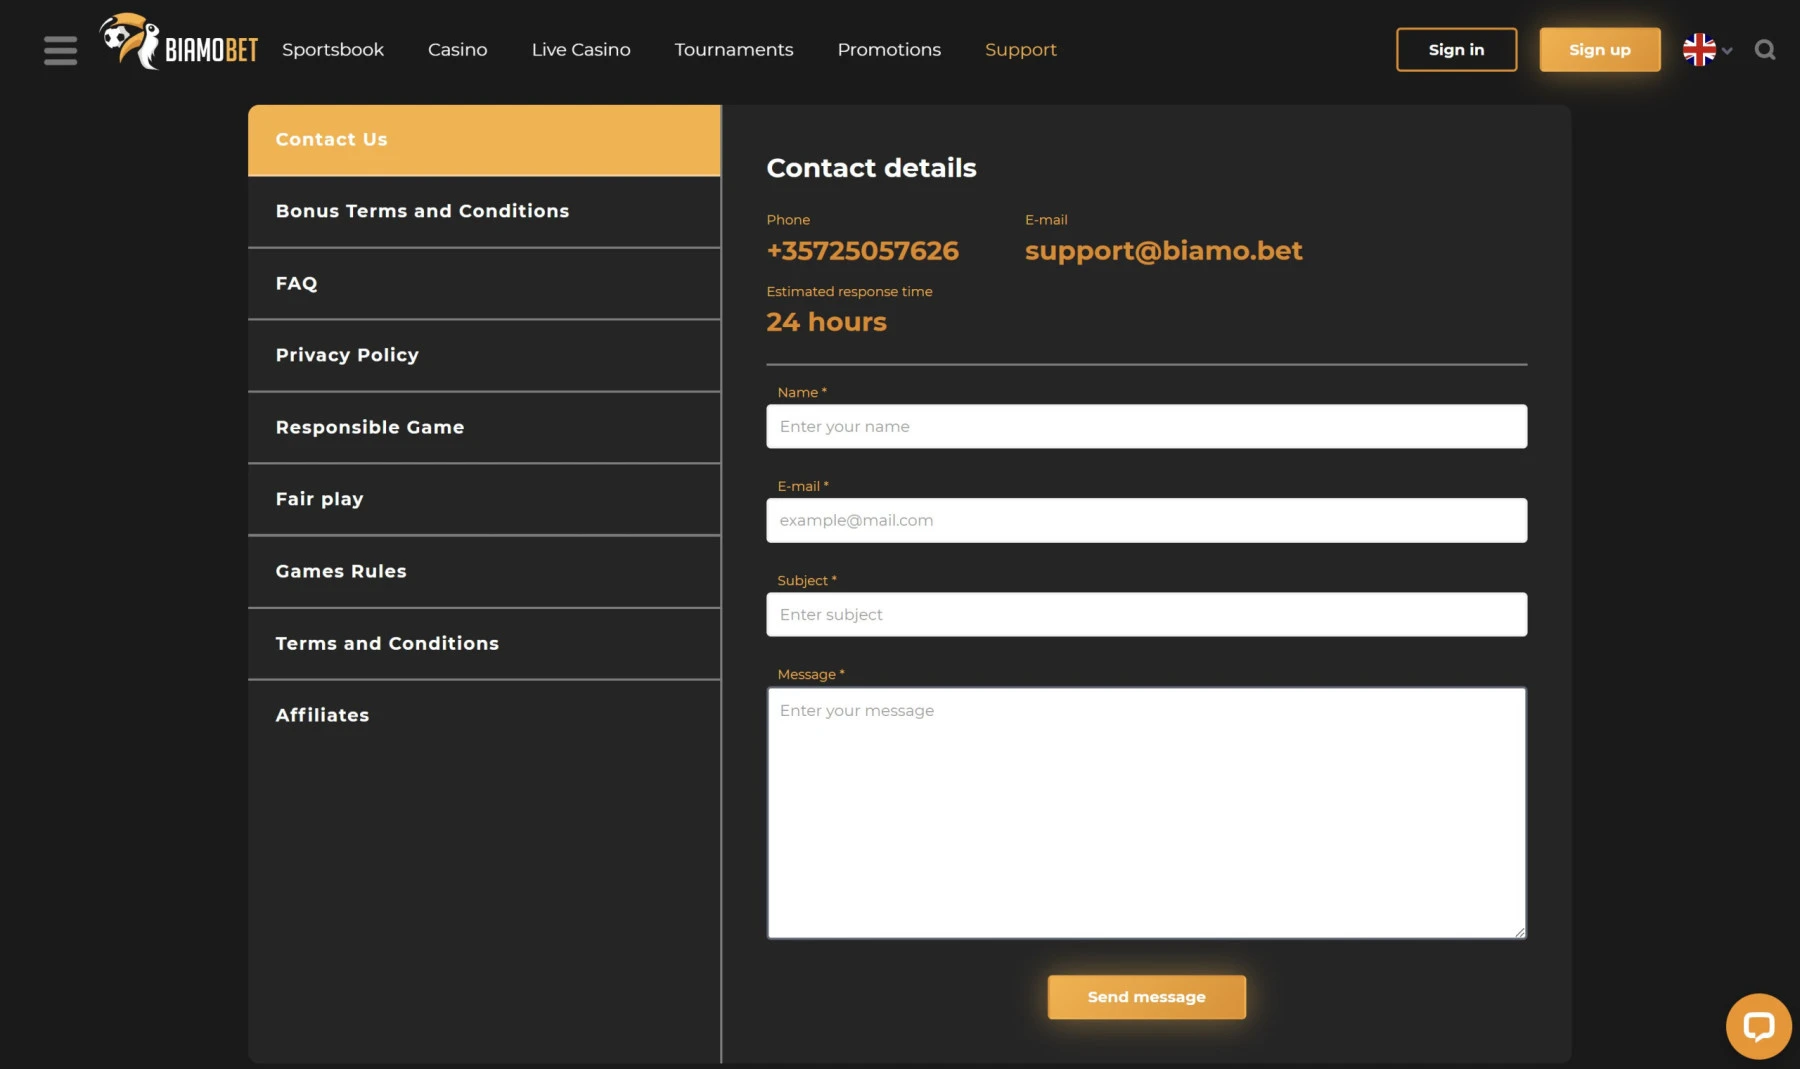
Task: Click the Sign in button
Action: tap(1456, 50)
